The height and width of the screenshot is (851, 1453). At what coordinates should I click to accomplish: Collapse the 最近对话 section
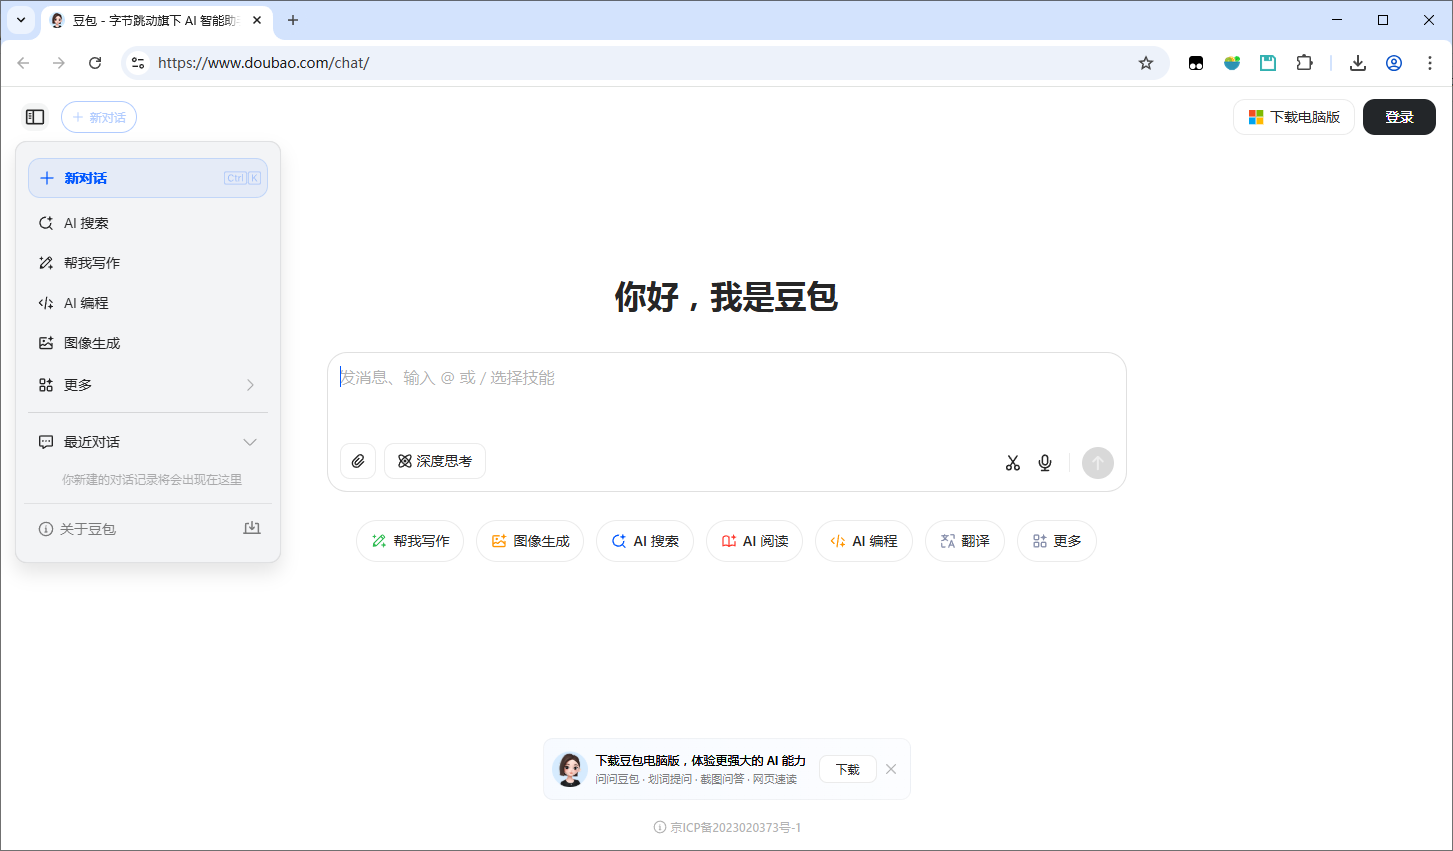point(250,442)
